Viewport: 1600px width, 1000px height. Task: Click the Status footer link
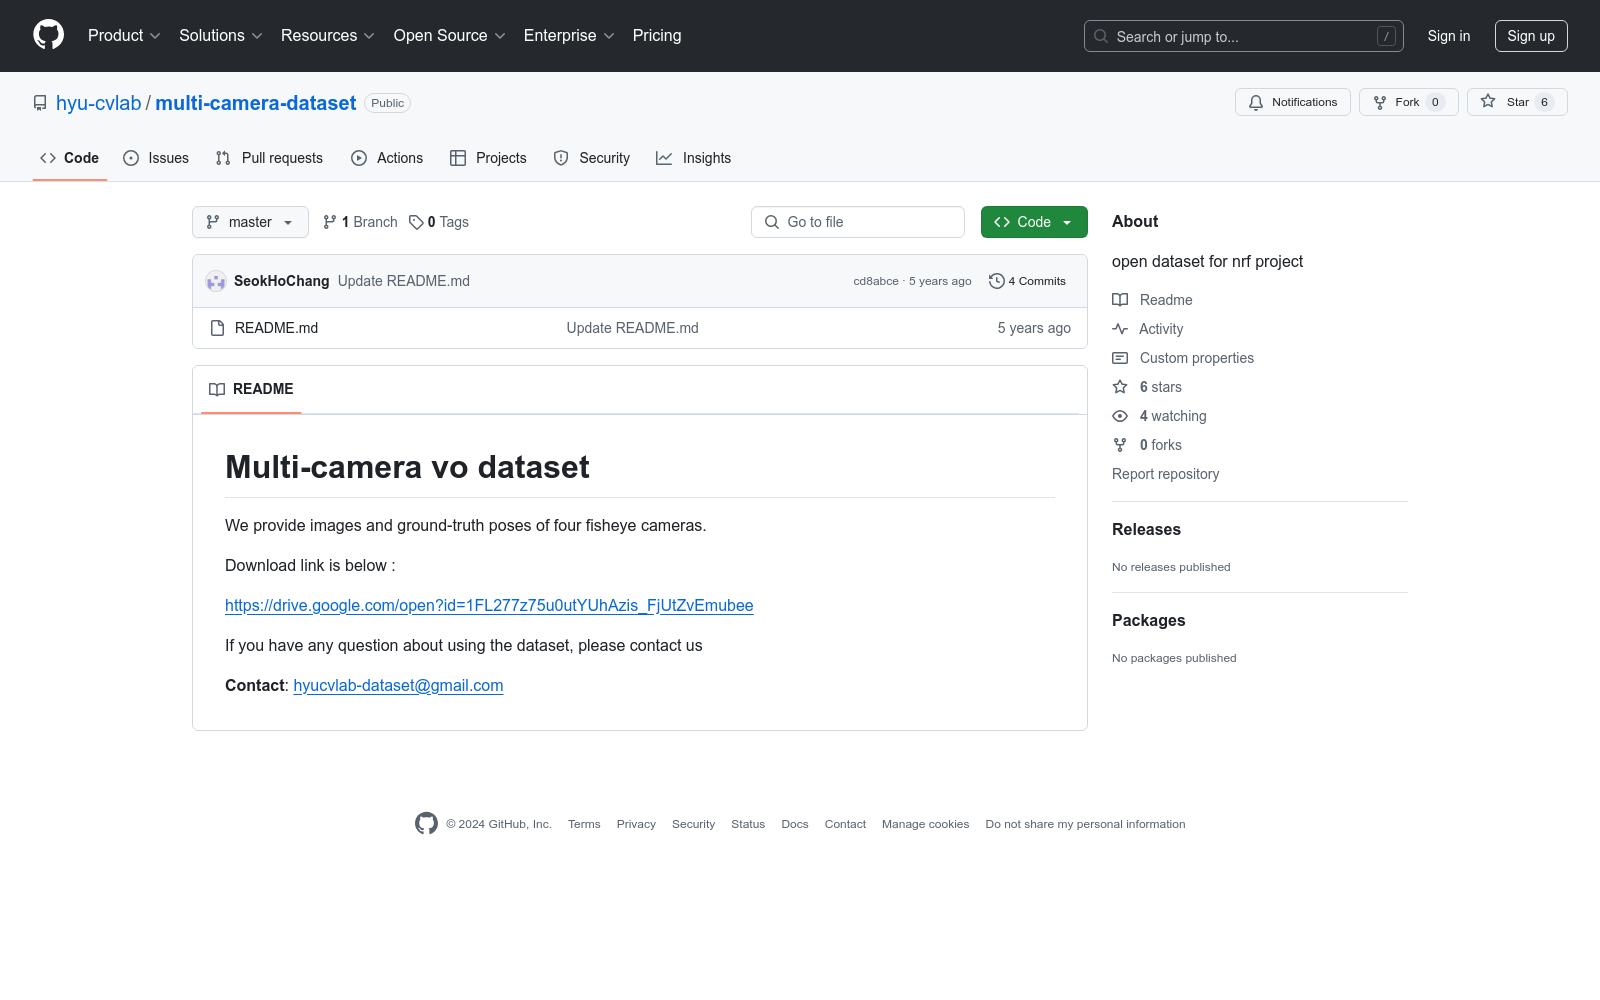click(x=748, y=824)
